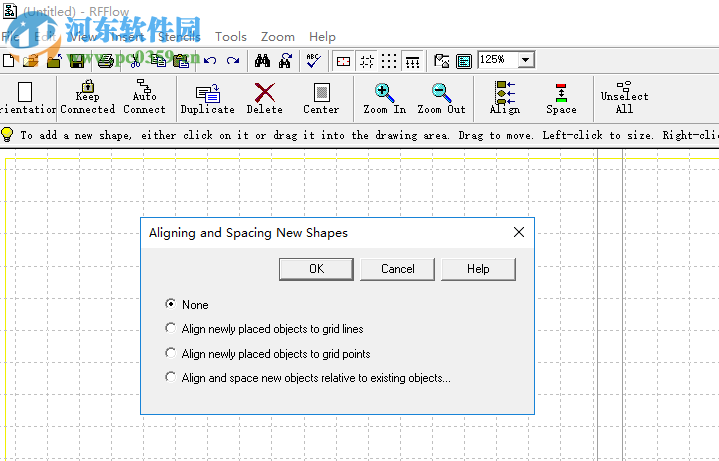Click the Redo arrow icon
719x461 pixels.
233,61
